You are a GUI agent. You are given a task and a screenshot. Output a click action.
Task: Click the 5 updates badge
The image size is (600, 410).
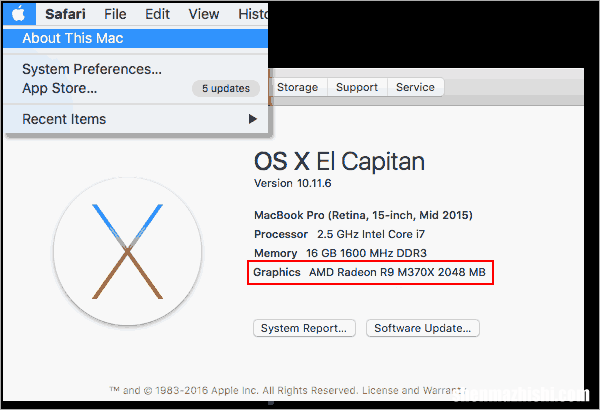[226, 88]
